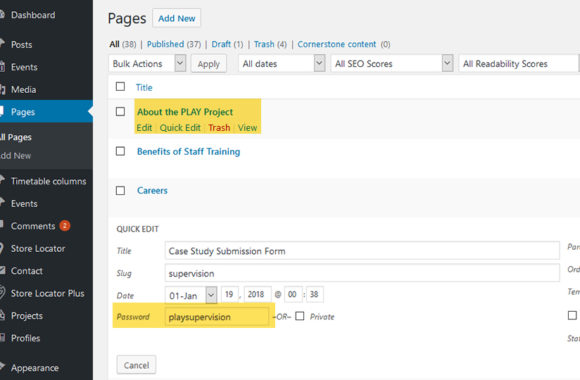This screenshot has width=580, height=380.
Task: Click View under About the PLAY Project
Action: click(247, 128)
